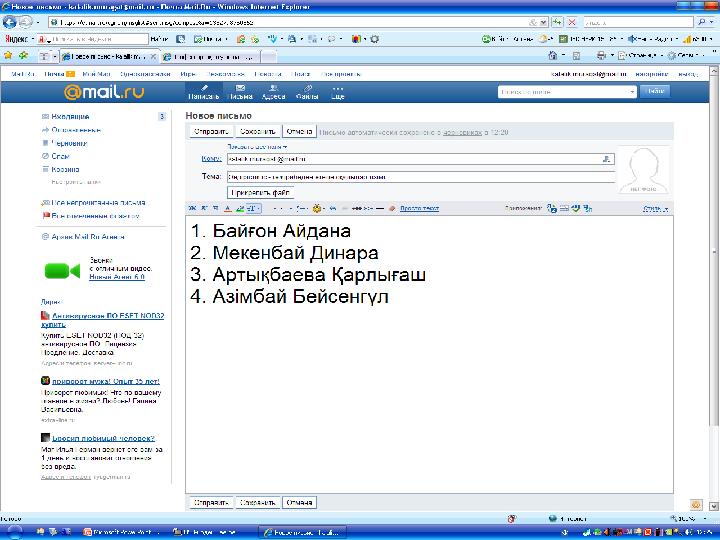
Task: Open the Сервис command bar menu
Action: tap(685, 56)
